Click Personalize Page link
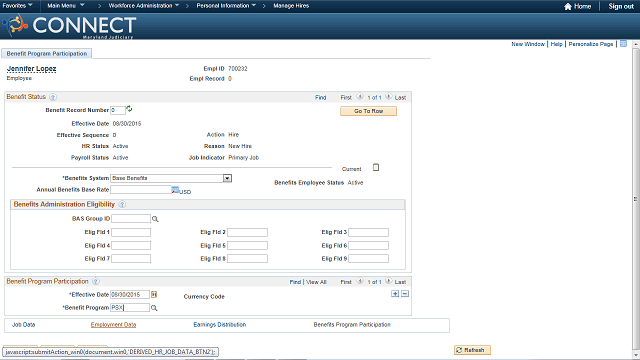 pos(591,44)
